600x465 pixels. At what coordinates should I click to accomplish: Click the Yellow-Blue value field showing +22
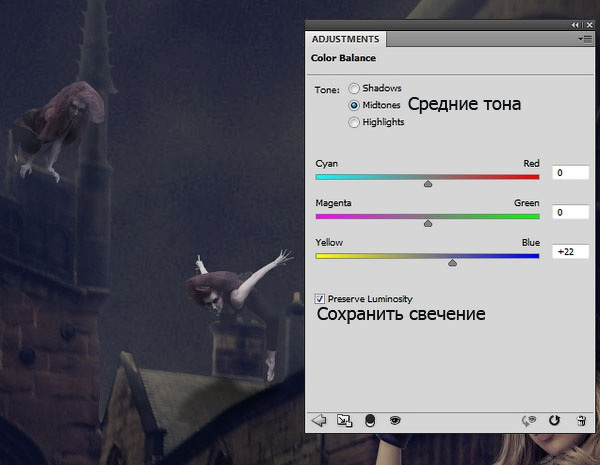tap(570, 251)
